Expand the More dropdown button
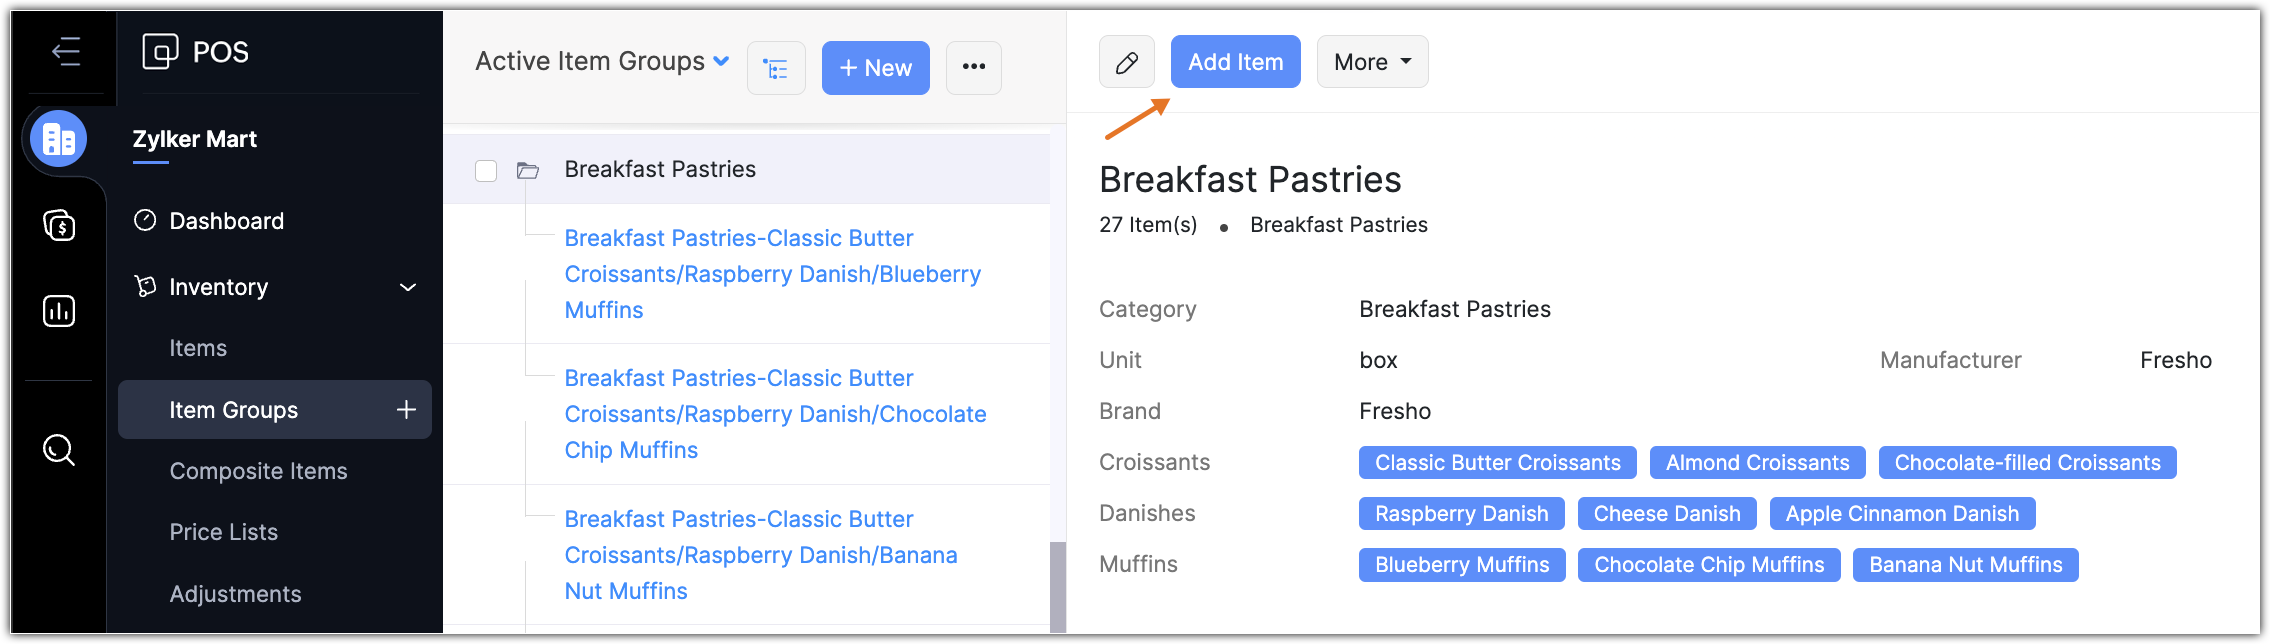This screenshot has height=644, width=2270. point(1372,62)
